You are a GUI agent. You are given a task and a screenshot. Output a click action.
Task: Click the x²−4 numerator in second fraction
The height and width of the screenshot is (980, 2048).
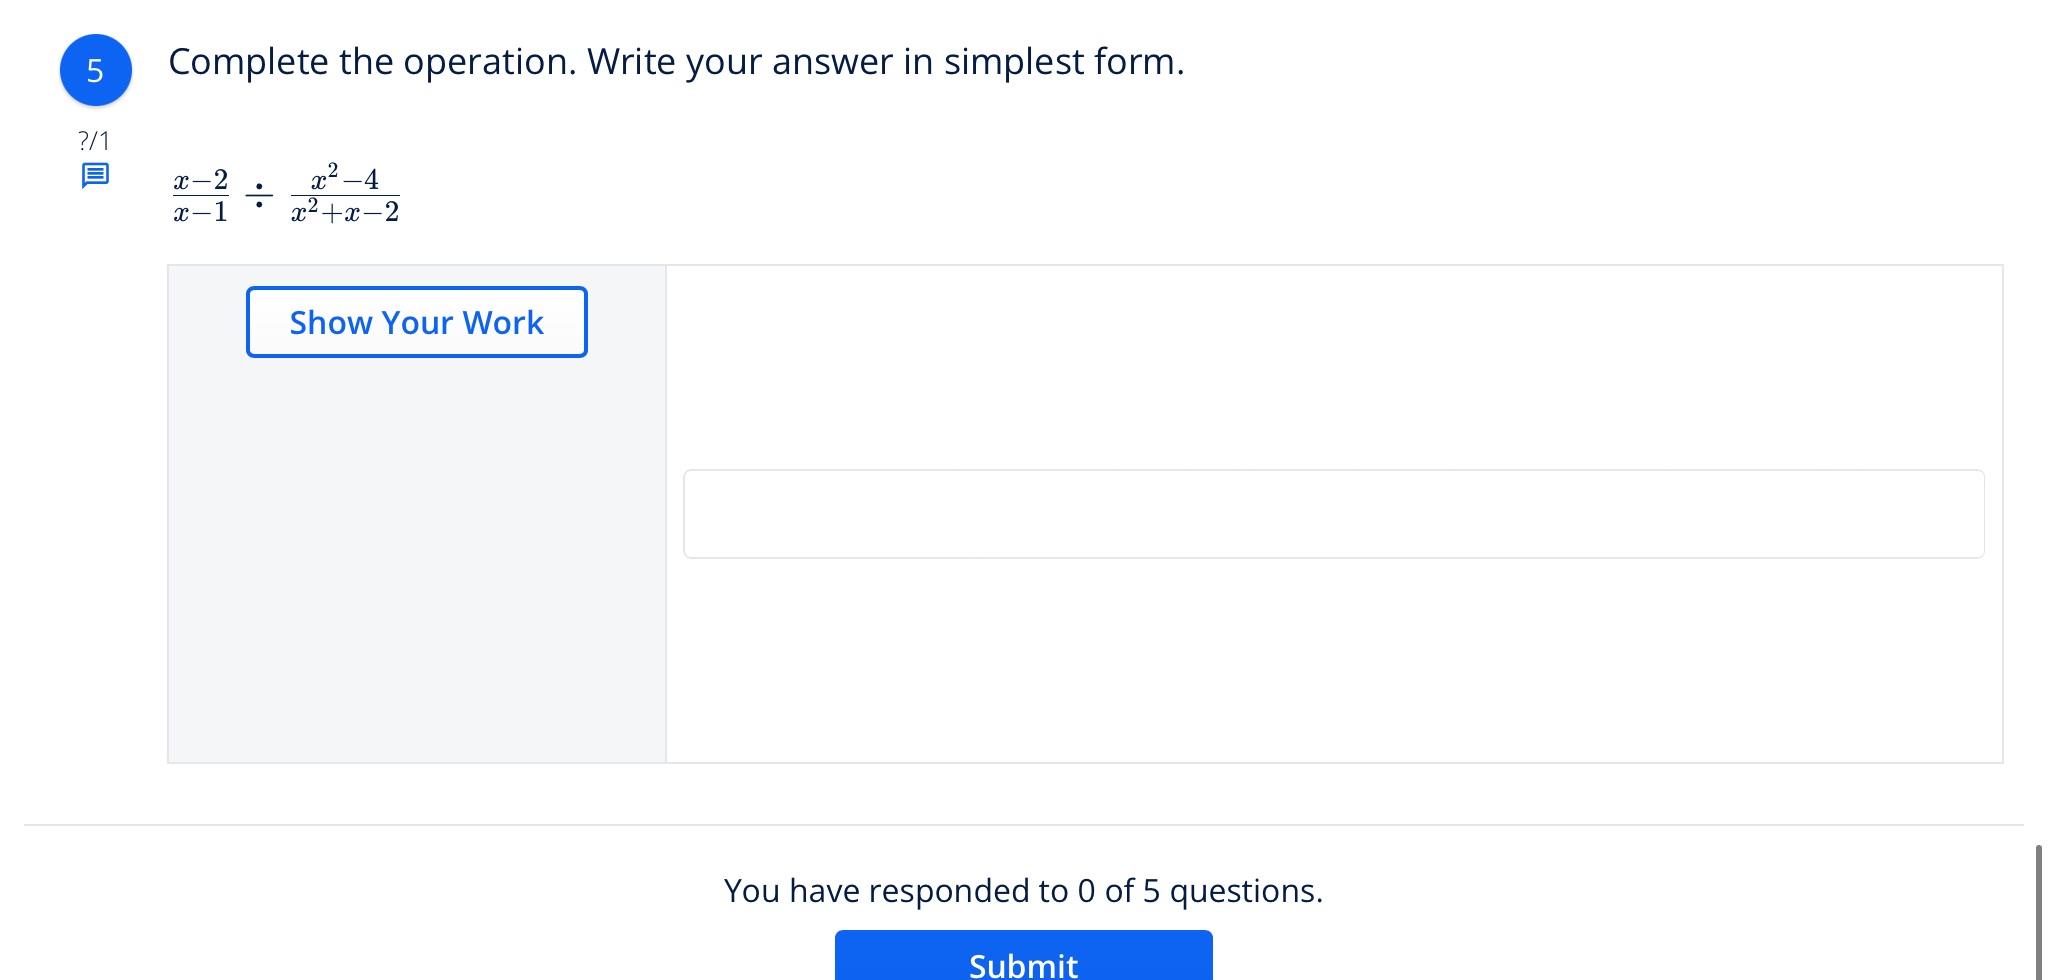click(345, 178)
